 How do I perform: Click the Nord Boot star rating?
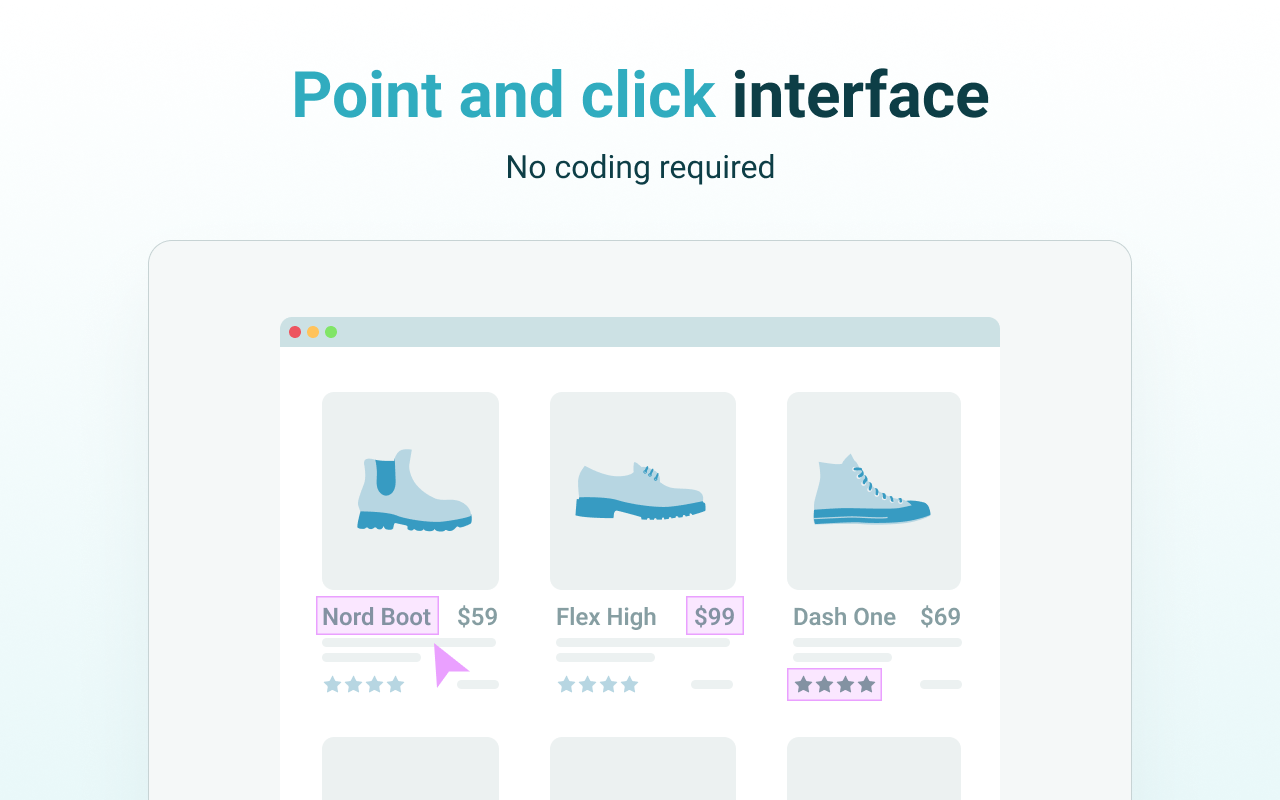364,685
